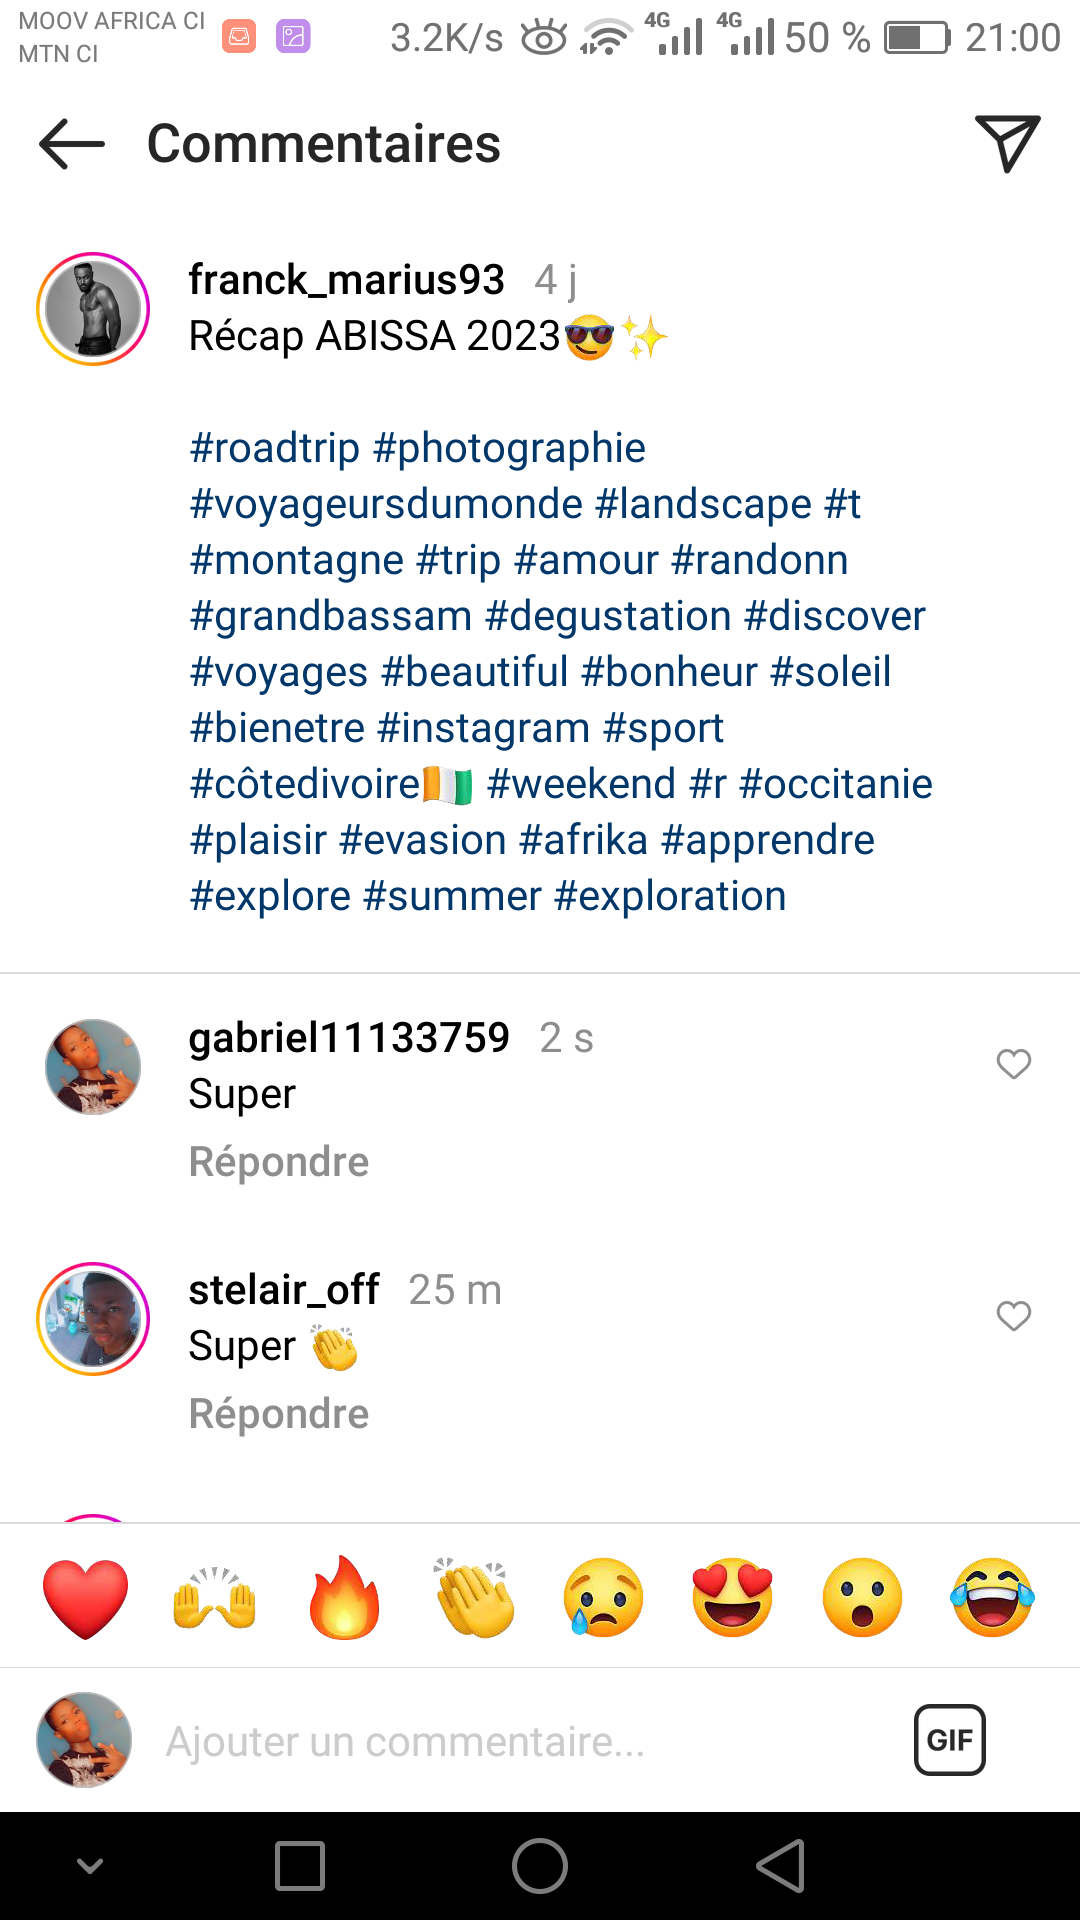Like stelair_off's comment with the heart
This screenshot has height=1920, width=1080.
click(1013, 1316)
